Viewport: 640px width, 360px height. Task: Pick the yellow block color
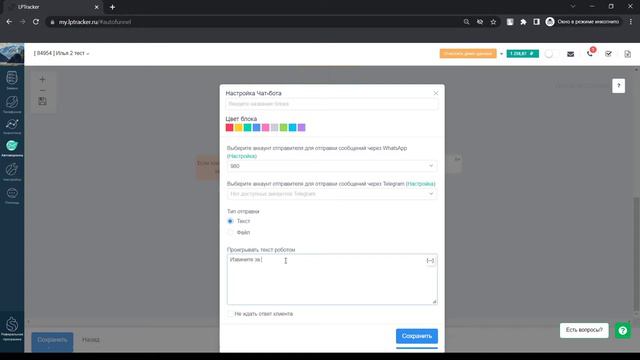point(238,128)
